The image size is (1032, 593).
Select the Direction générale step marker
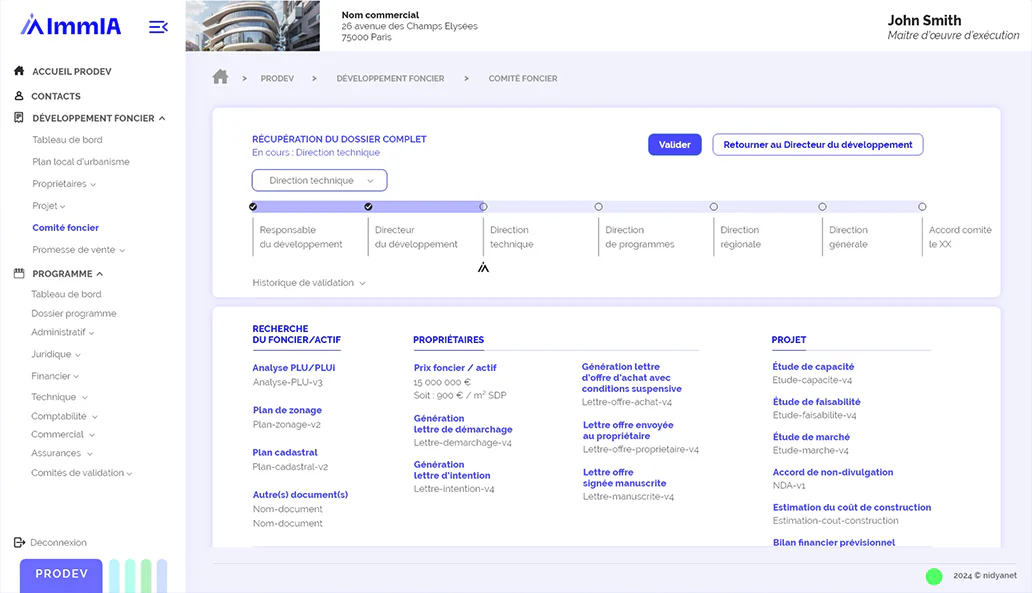coord(822,207)
